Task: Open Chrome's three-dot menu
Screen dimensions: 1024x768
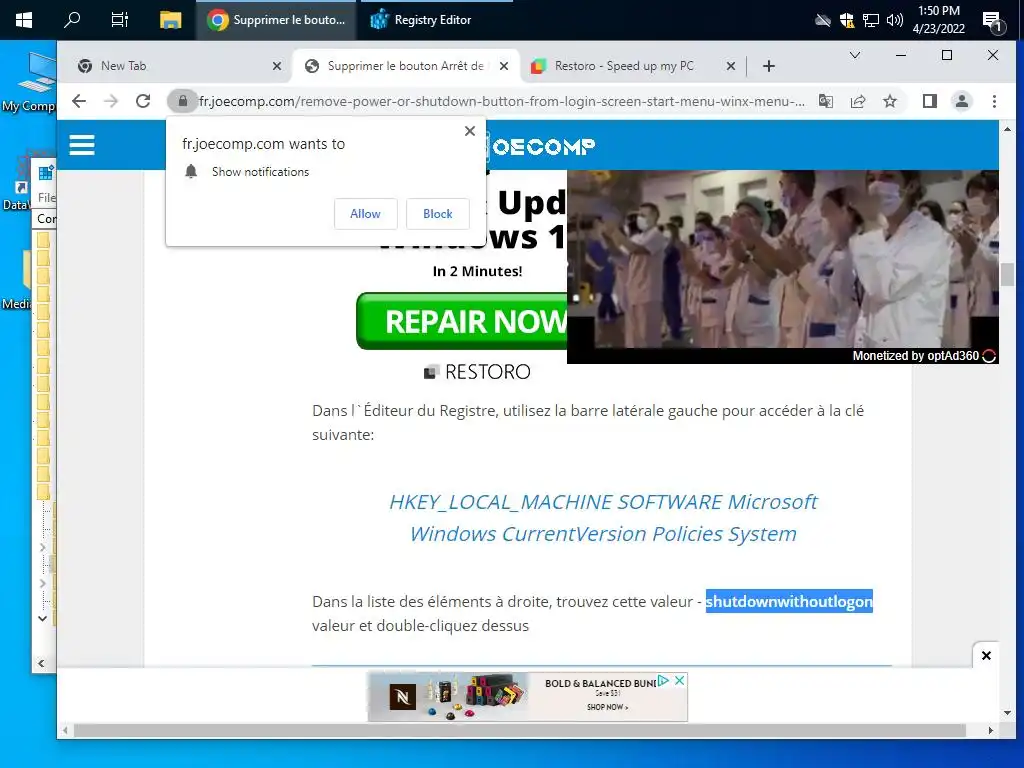Action: [x=994, y=101]
